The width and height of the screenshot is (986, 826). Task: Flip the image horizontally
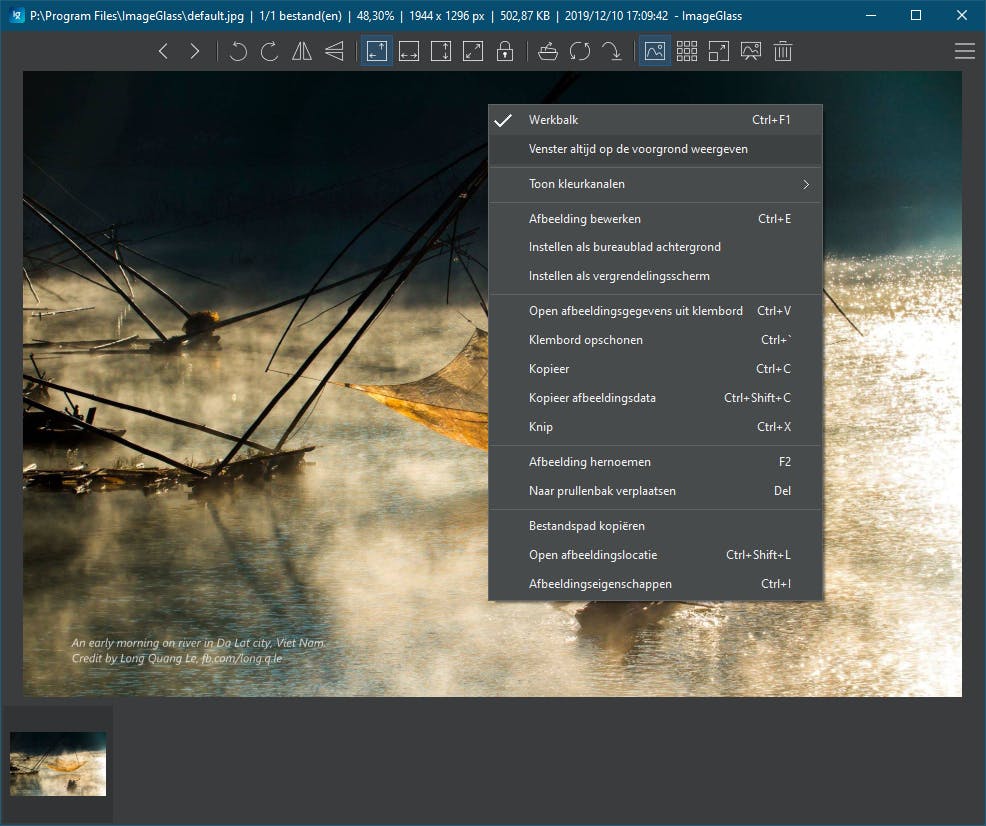(302, 51)
